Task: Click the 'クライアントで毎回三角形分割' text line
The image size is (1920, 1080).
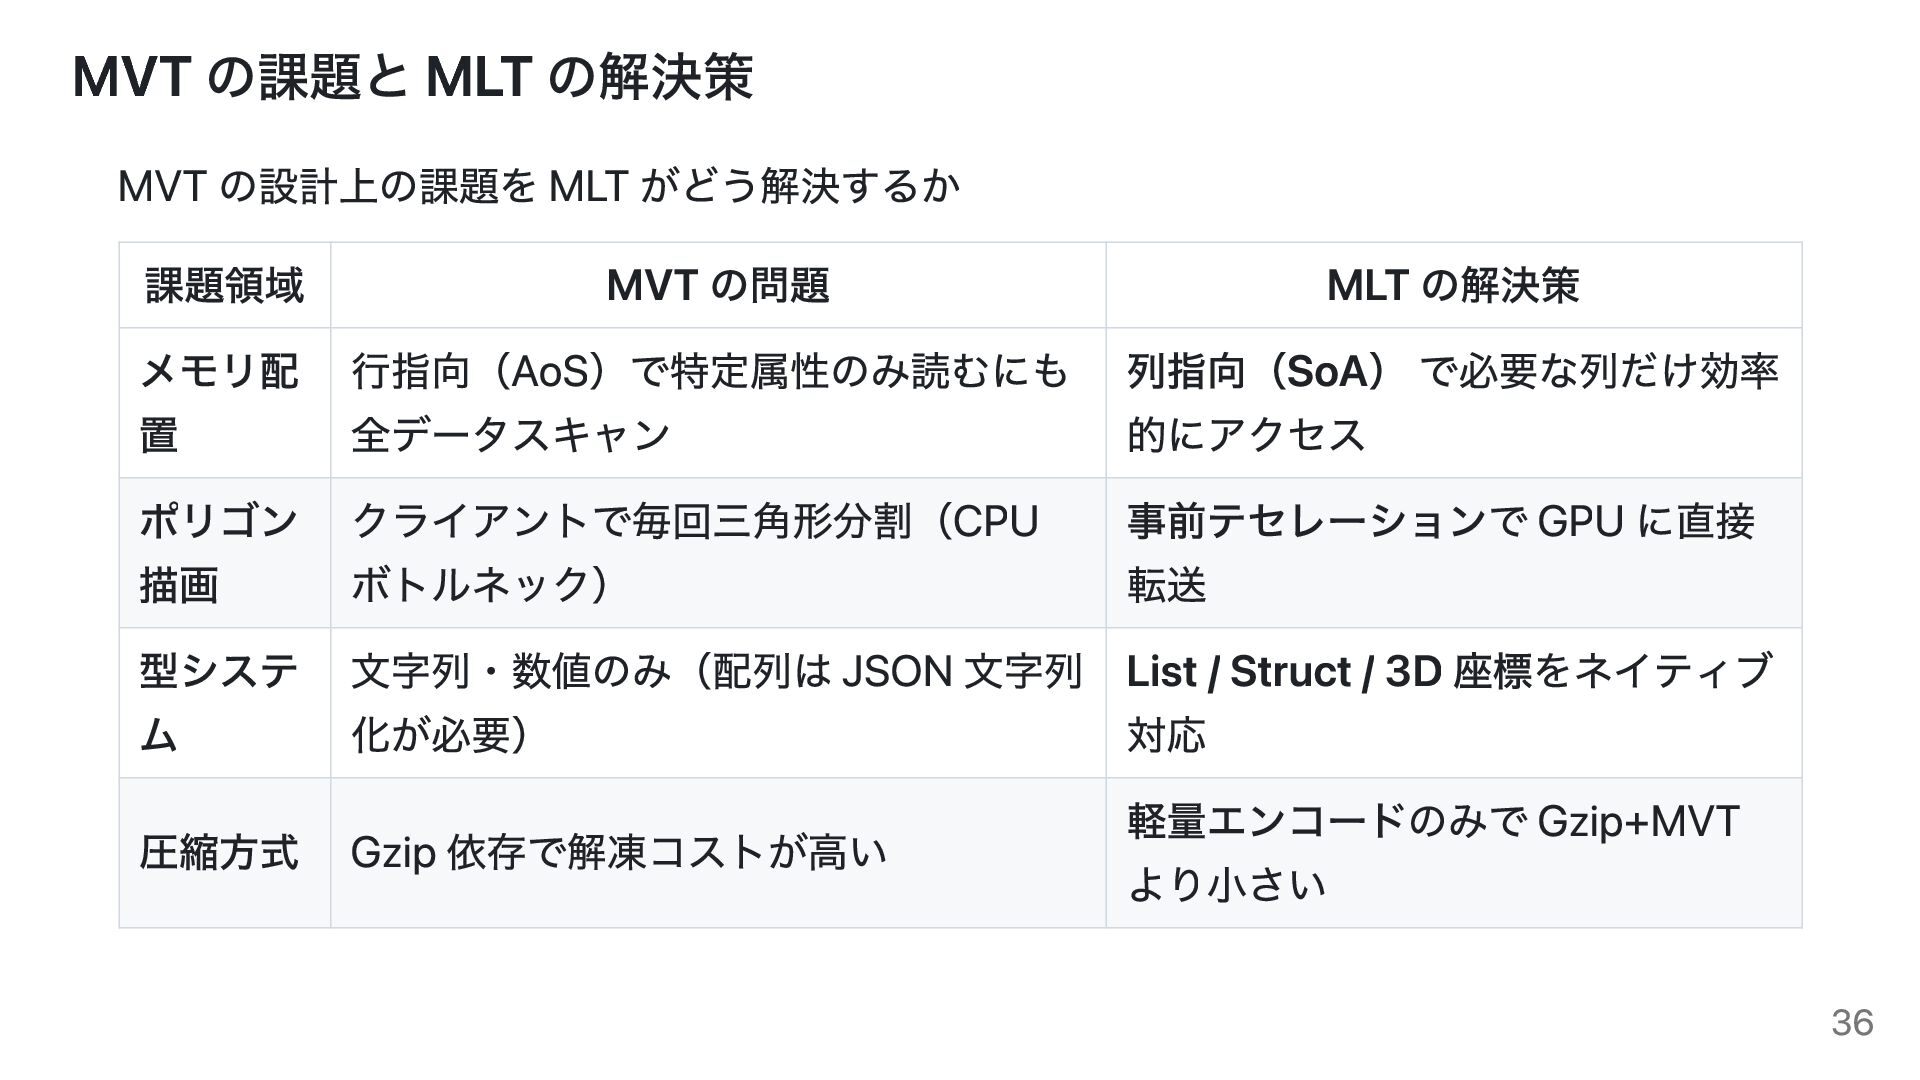Action: click(x=630, y=522)
